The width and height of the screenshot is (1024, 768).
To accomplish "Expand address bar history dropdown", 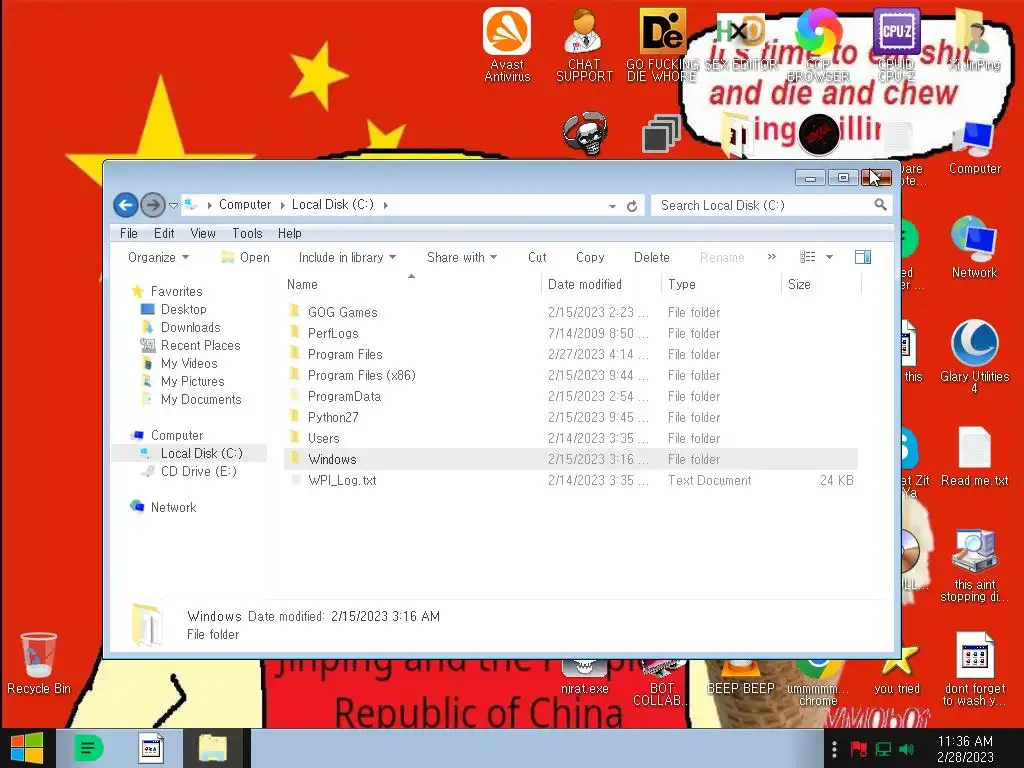I will pos(612,206).
